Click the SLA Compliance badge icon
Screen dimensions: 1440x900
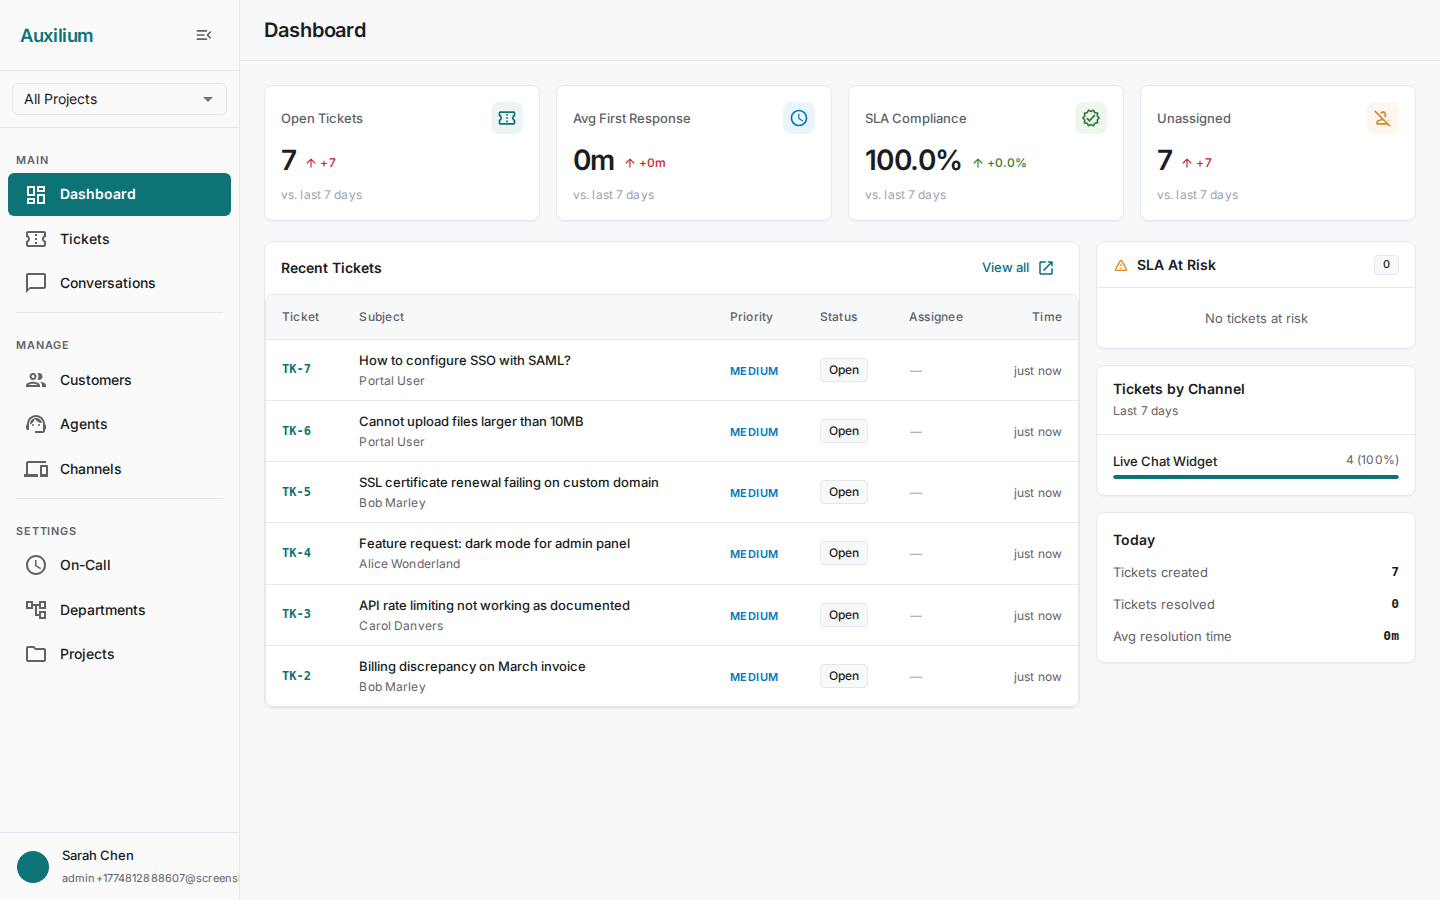(x=1091, y=117)
